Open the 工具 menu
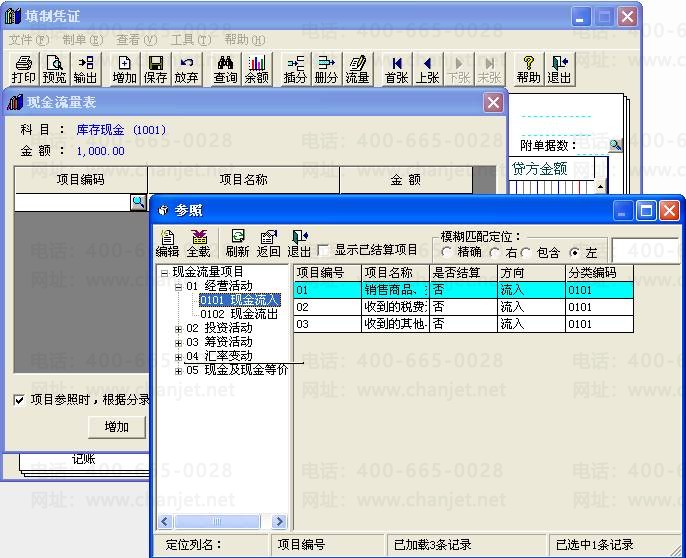 pyautogui.click(x=190, y=40)
